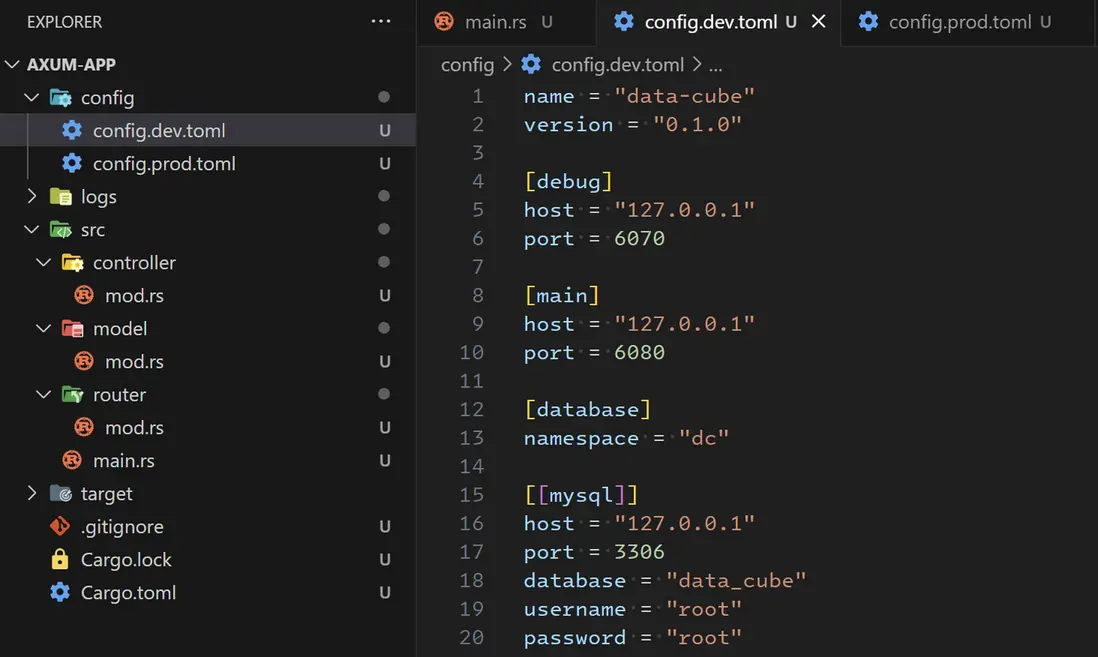Image resolution: width=1098 pixels, height=657 pixels.
Task: Click the lock icon beside Cargo.lock
Action: coord(60,560)
